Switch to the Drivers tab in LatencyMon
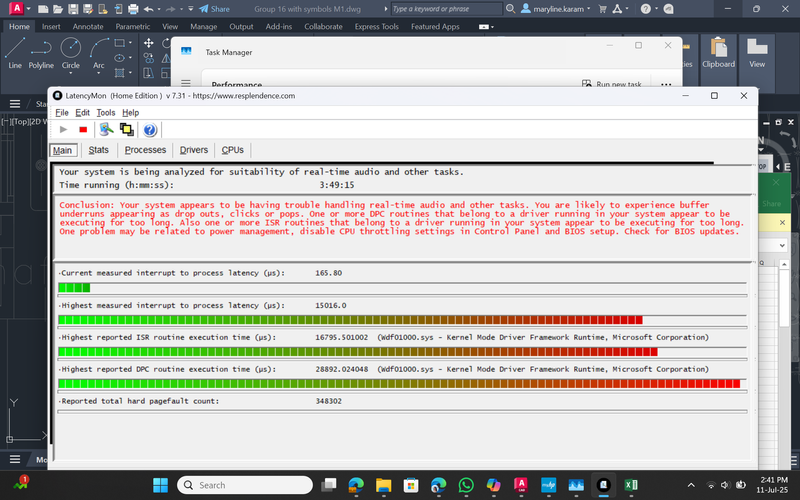The image size is (800, 500). coord(194,150)
